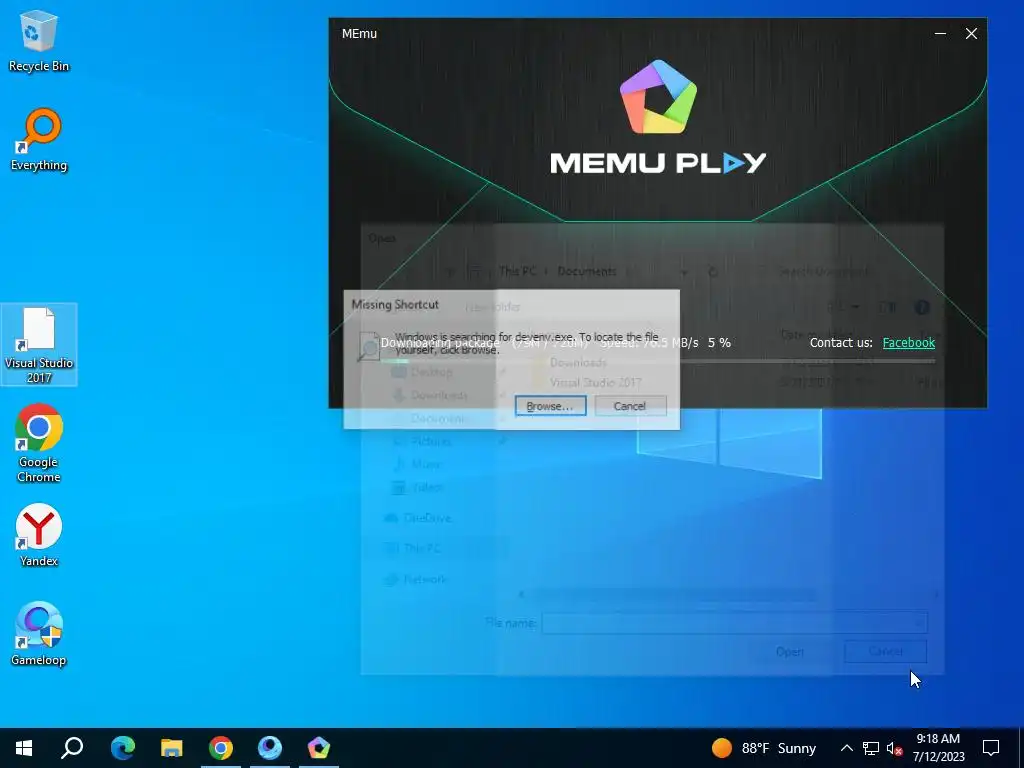The width and height of the screenshot is (1024, 768).
Task: Cancel the faded Open file dialog
Action: [x=885, y=652]
